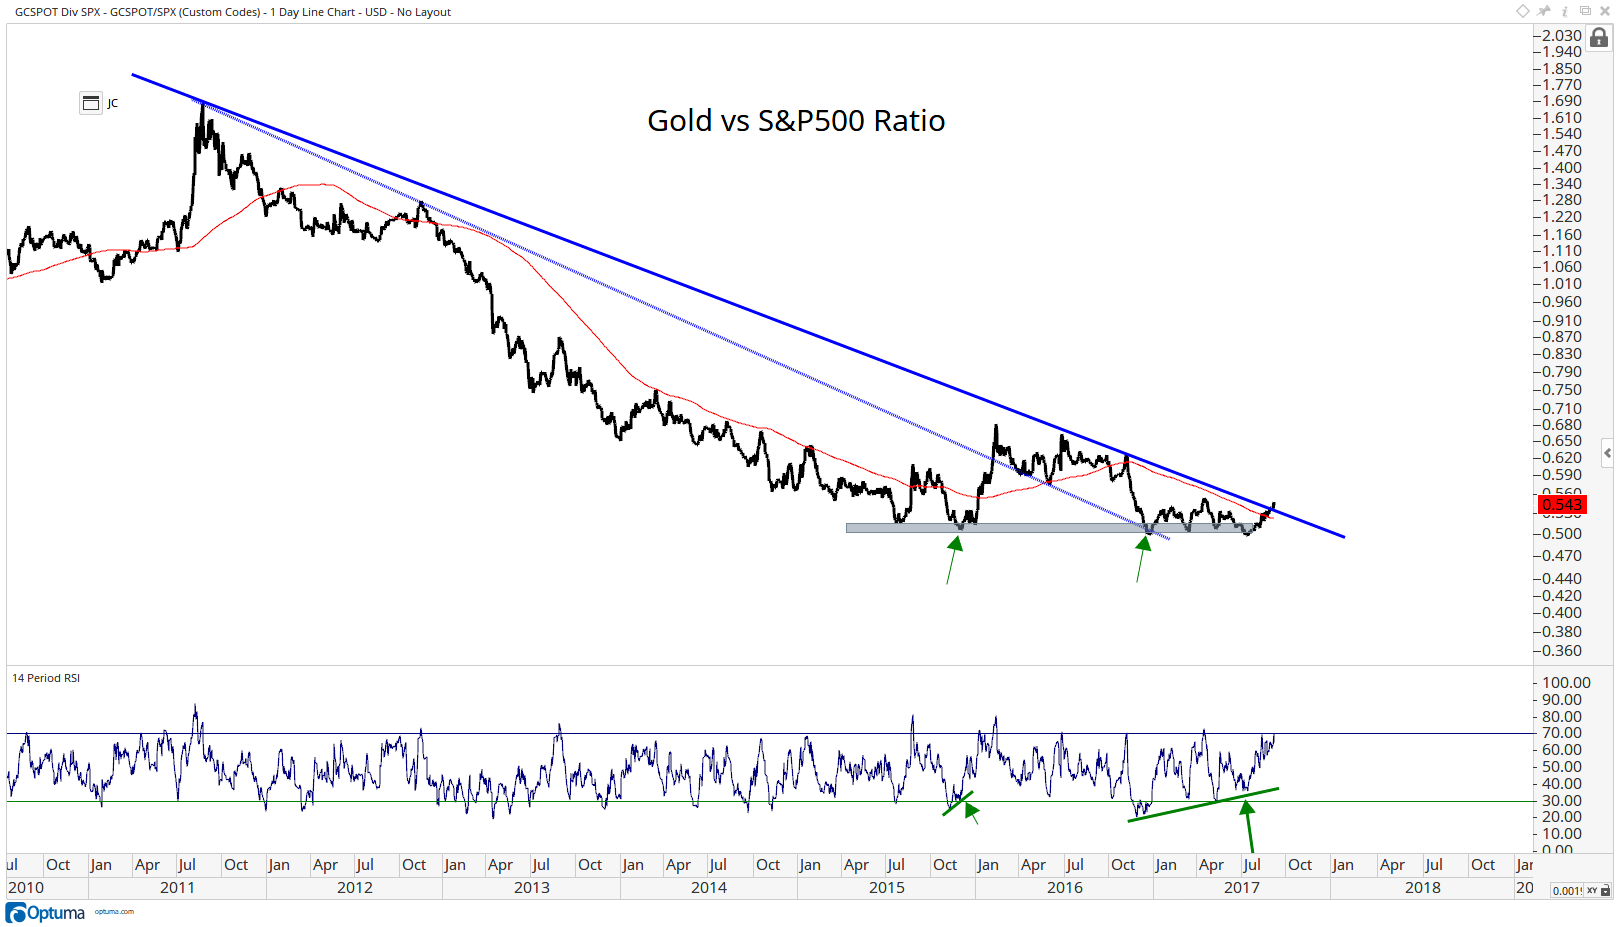Click the Optuma logo

[x=46, y=913]
